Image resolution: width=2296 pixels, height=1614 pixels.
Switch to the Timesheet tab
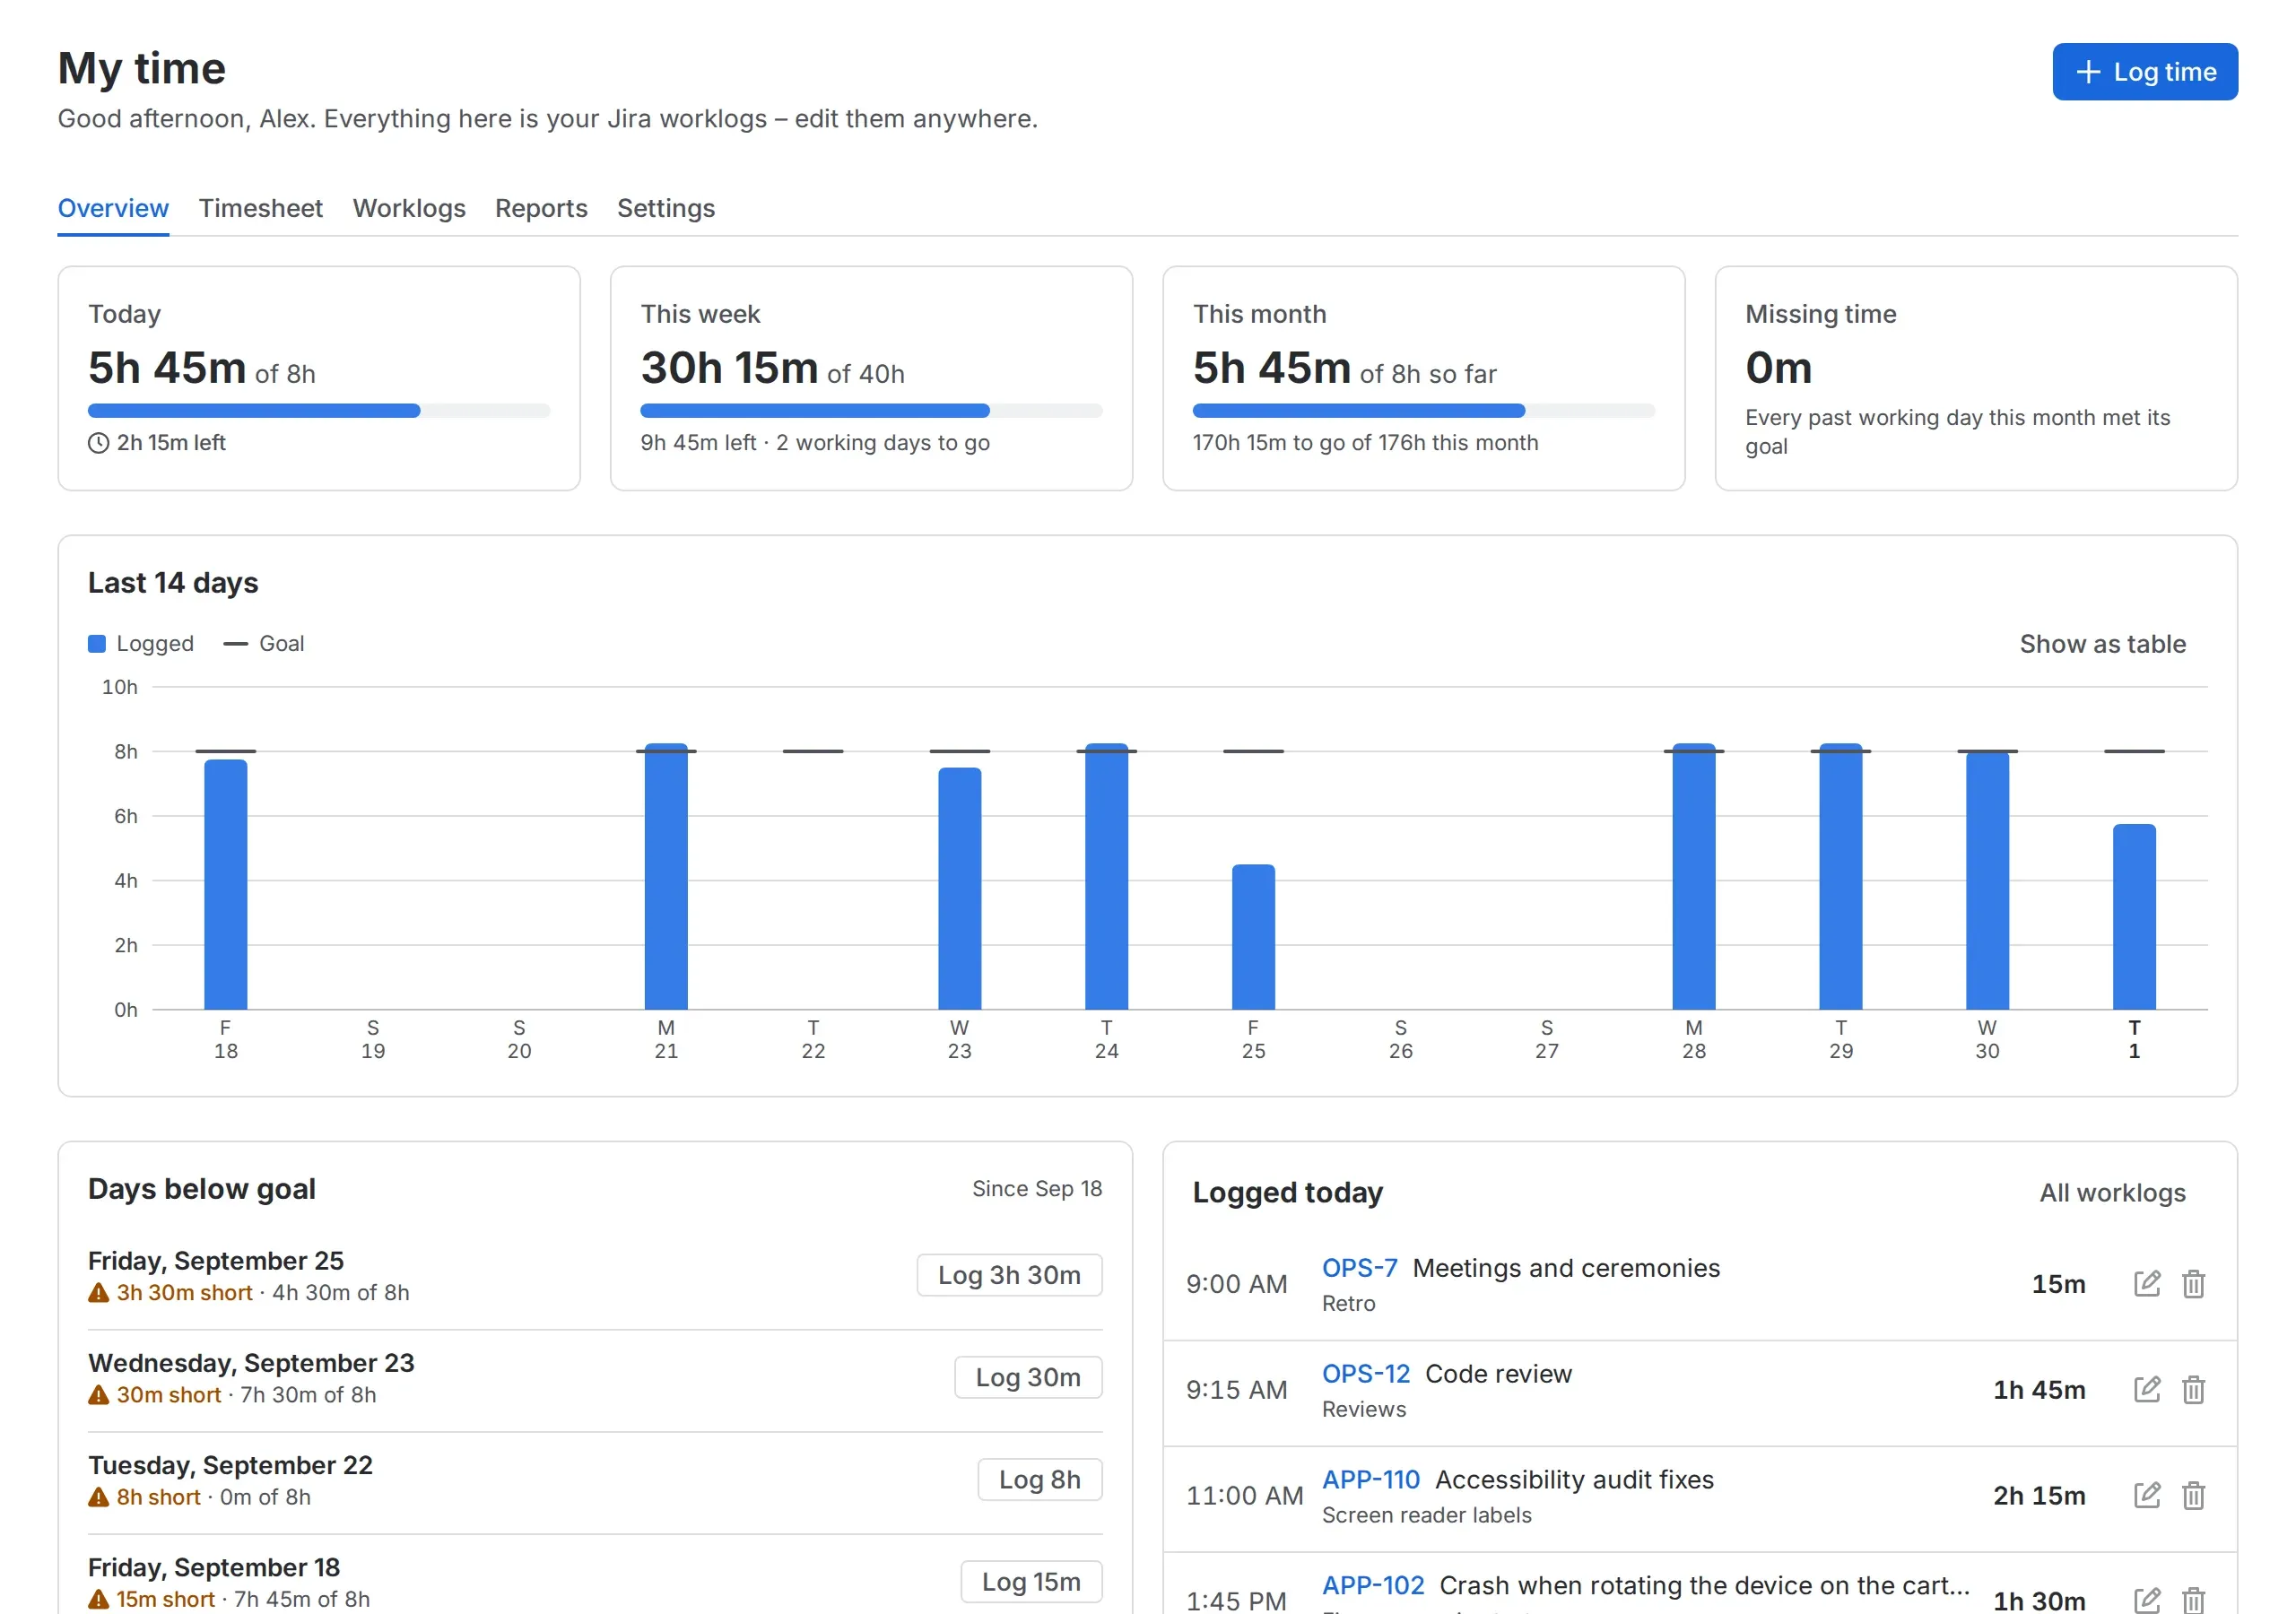pyautogui.click(x=261, y=208)
